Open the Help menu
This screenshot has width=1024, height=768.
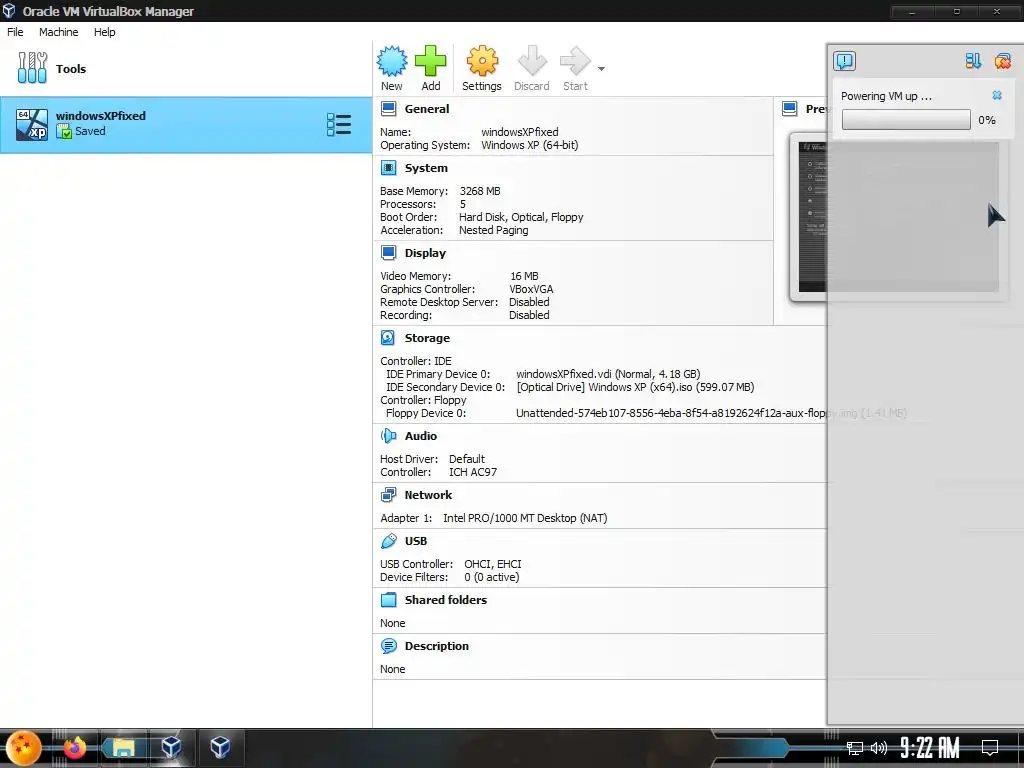pos(104,32)
